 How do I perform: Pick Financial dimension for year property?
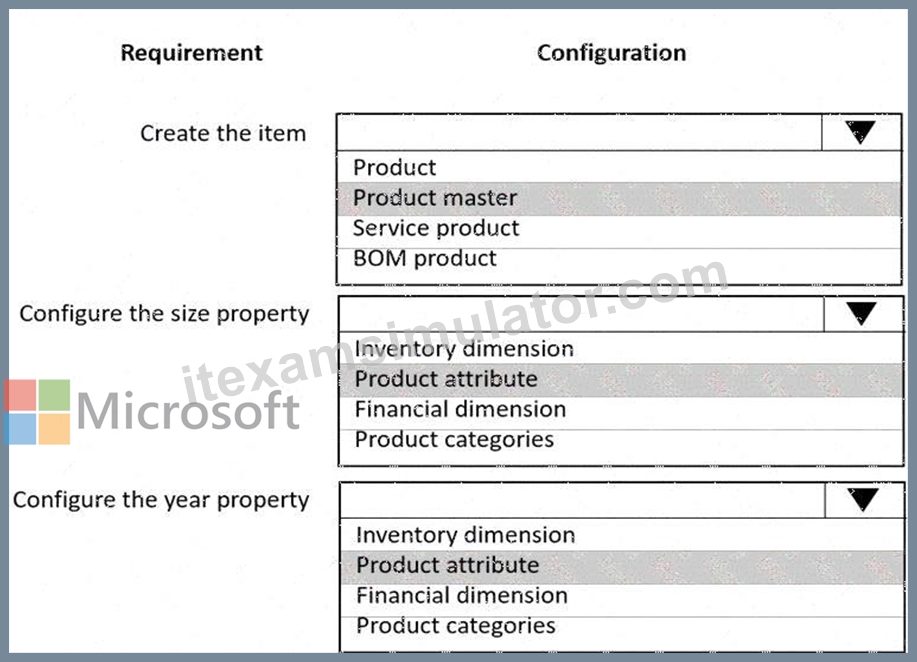[622, 596]
